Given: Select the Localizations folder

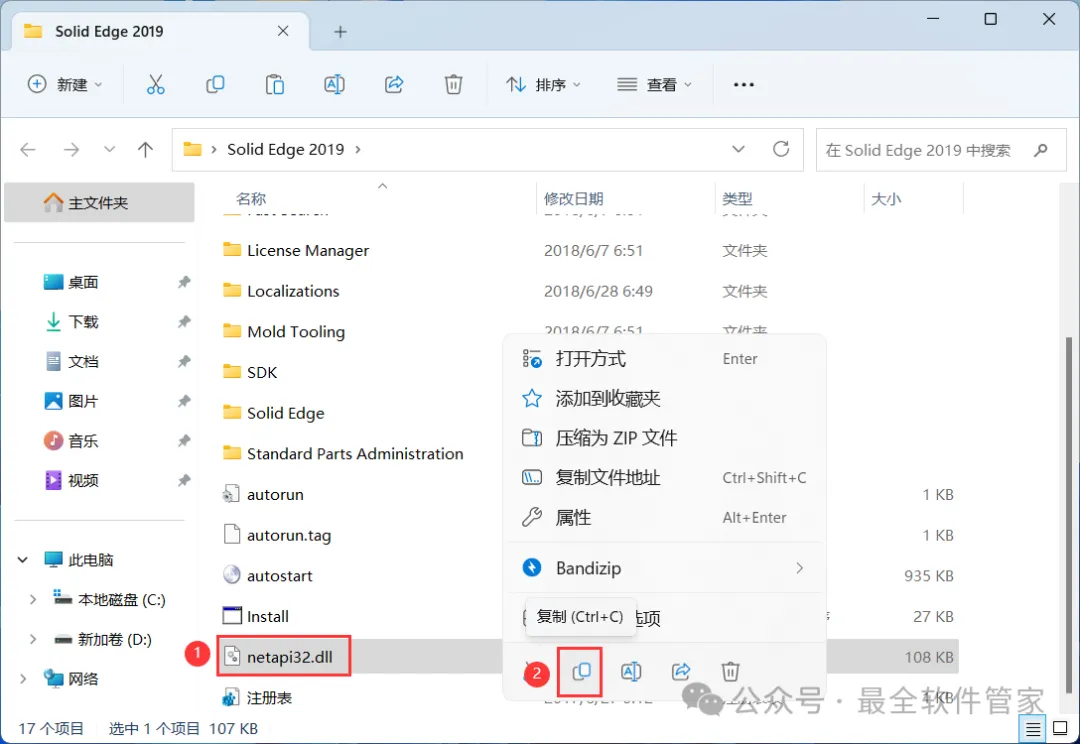Looking at the screenshot, I should pyautogui.click(x=293, y=291).
